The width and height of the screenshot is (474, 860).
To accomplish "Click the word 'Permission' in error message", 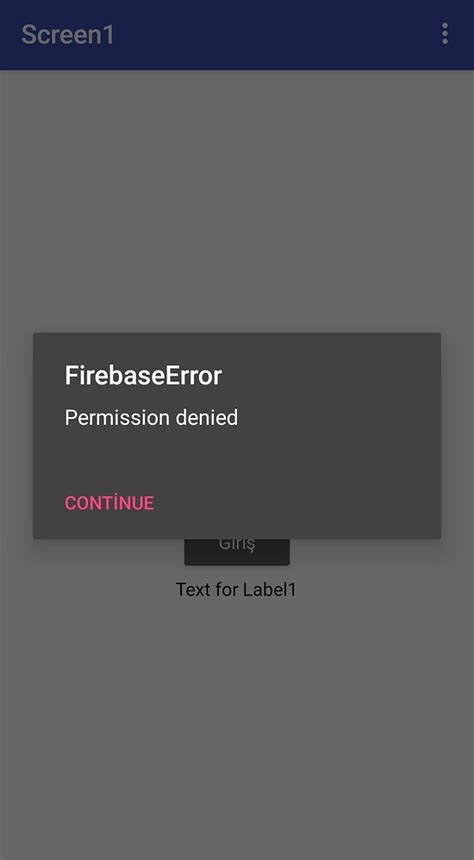I will click(x=117, y=418).
